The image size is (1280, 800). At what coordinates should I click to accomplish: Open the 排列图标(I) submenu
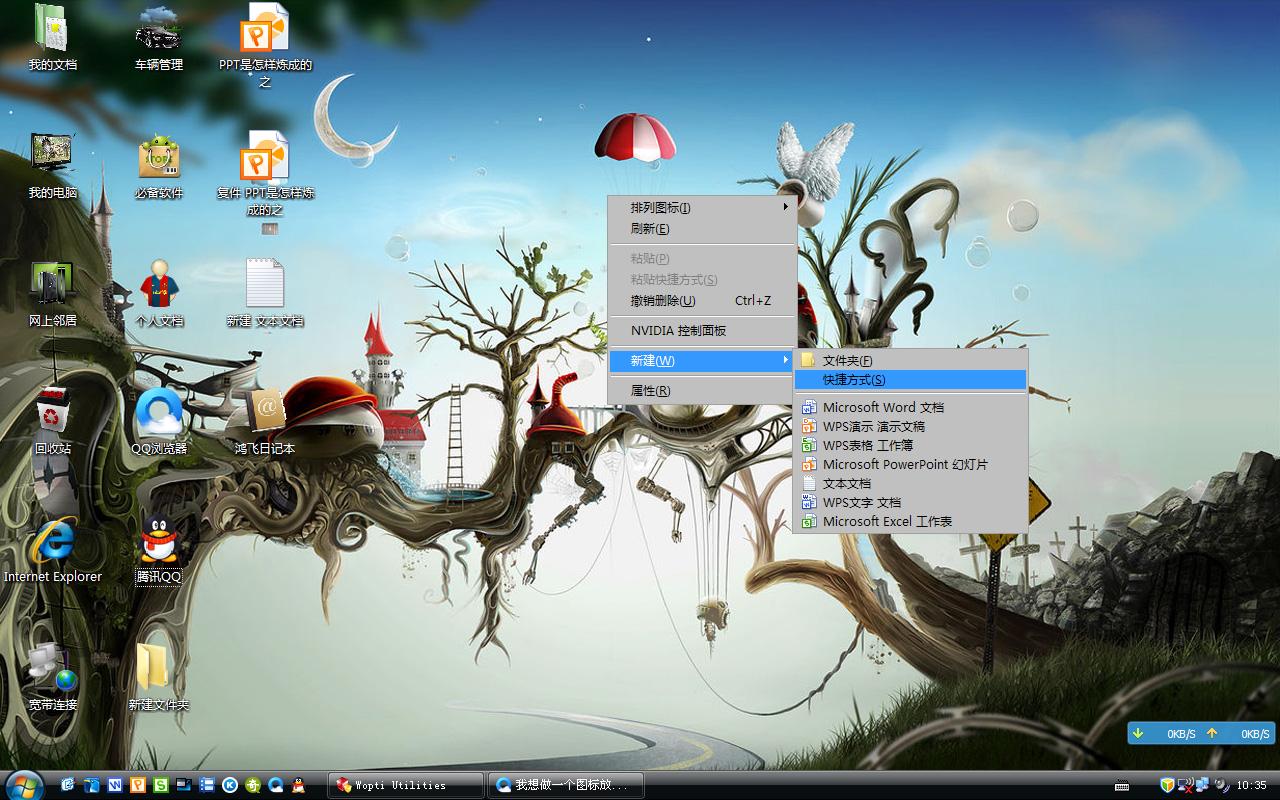click(x=702, y=208)
